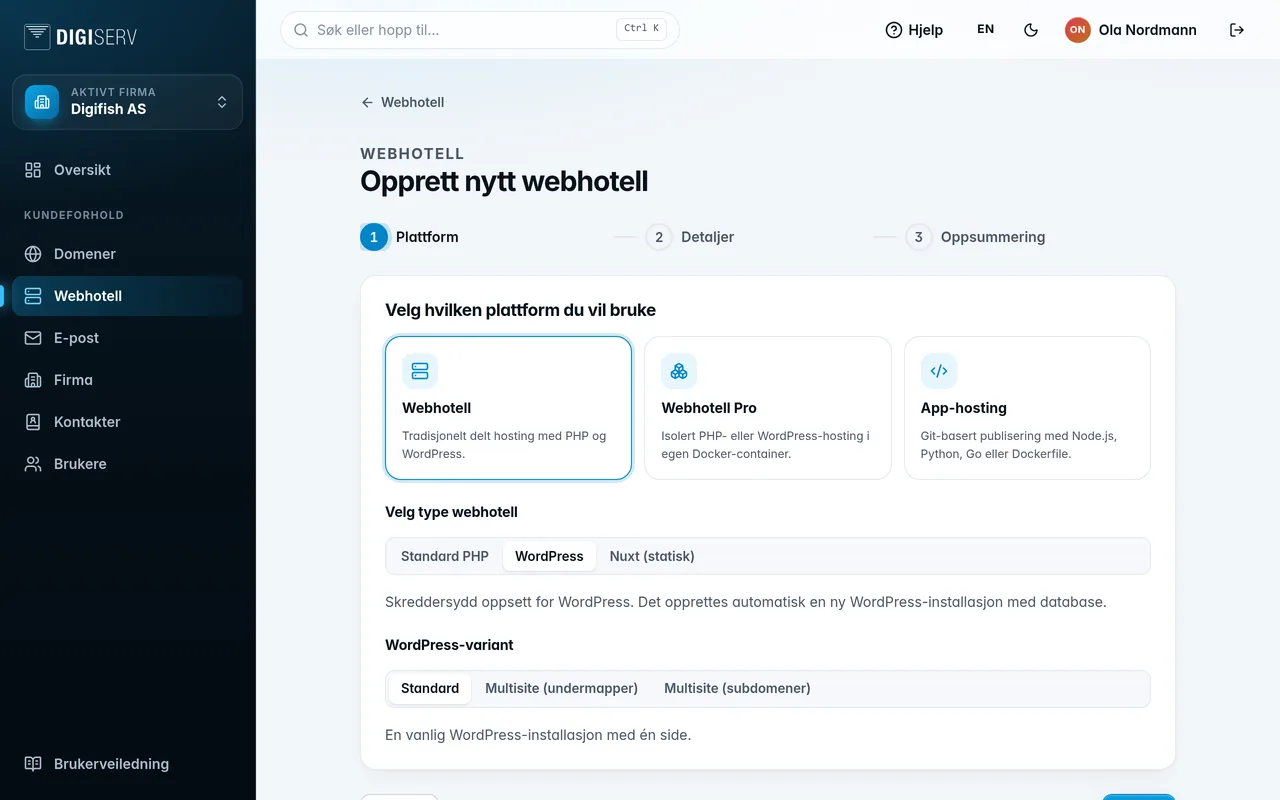The image size is (1280, 800).
Task: Click the Kontakter address book icon
Action: coord(33,422)
